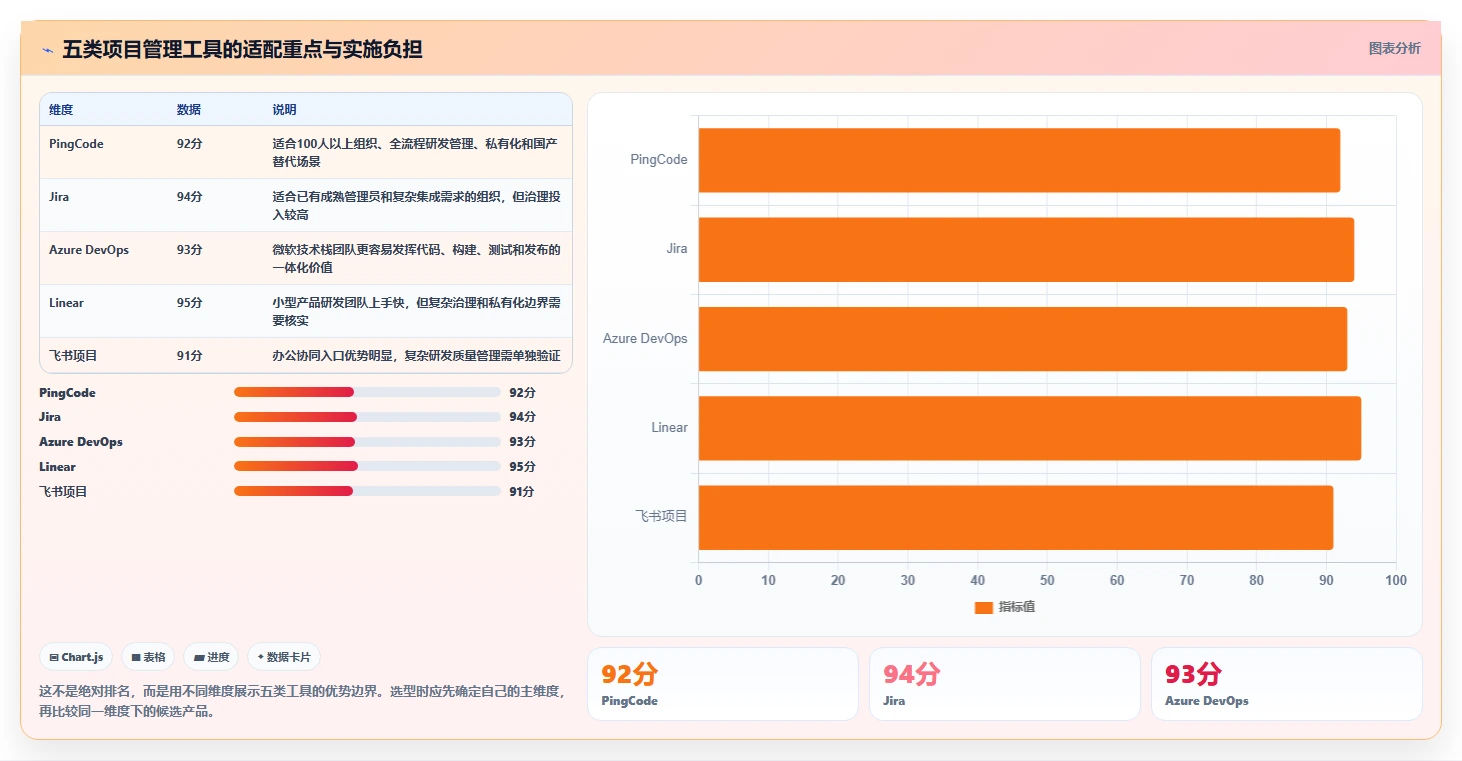Viewport: 1462px width, 761px height.
Task: Click the 0 tick on x-axis
Action: point(698,581)
